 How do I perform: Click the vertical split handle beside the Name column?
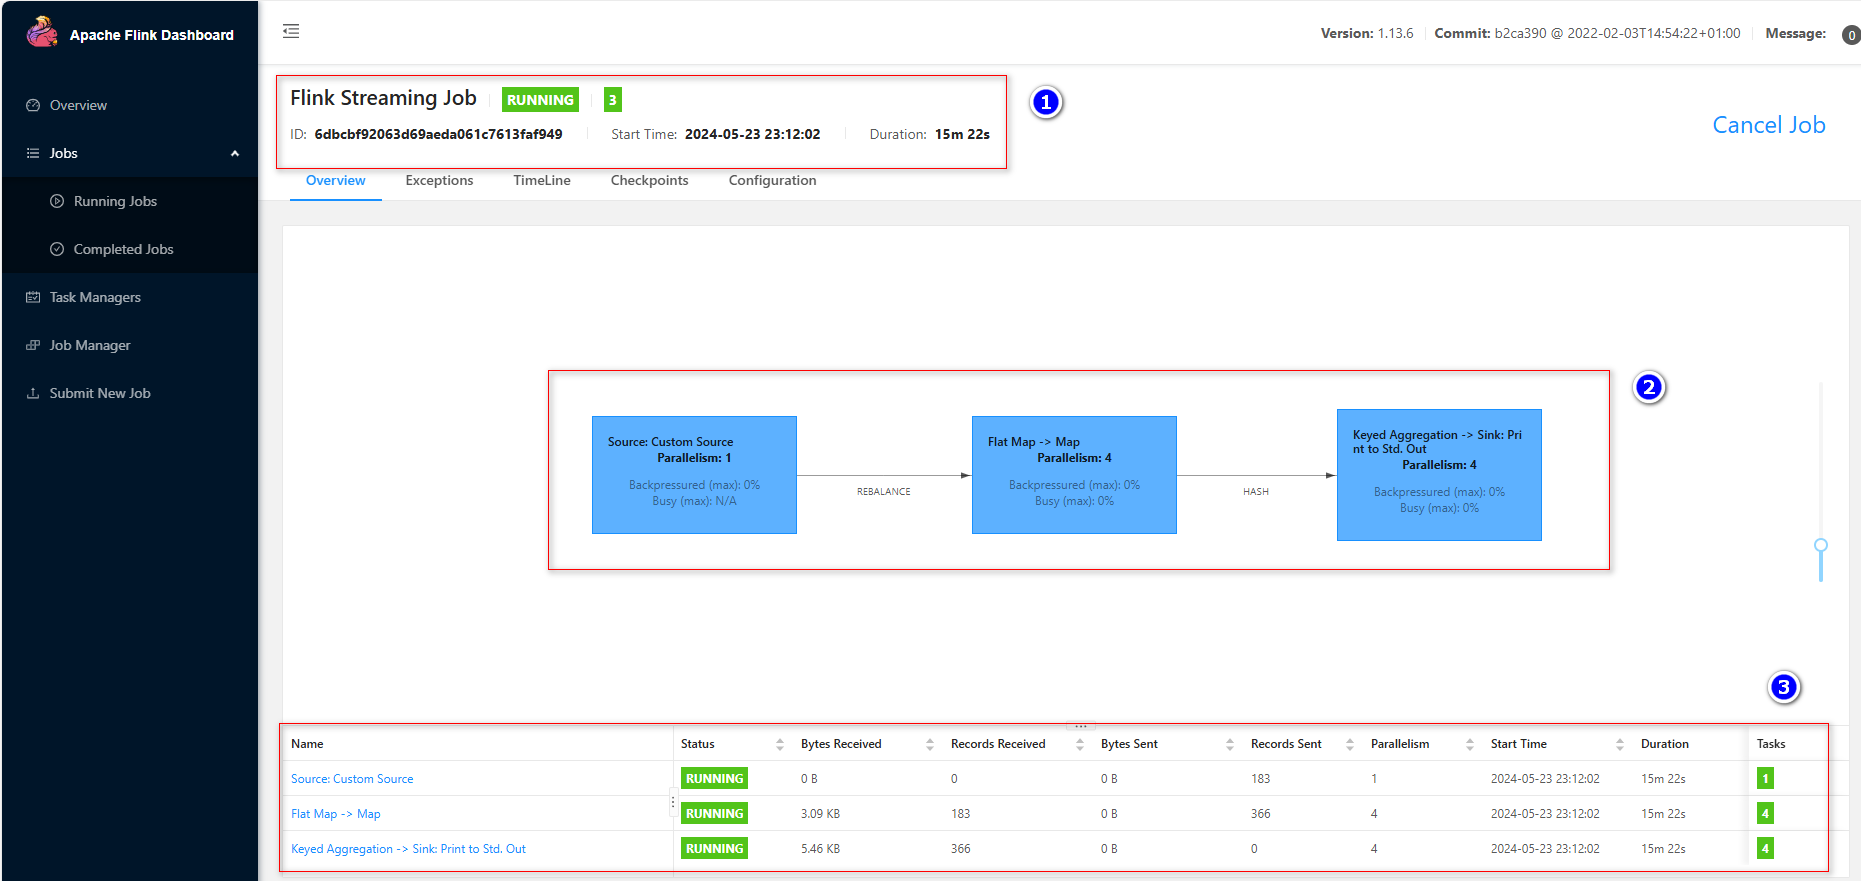point(673,802)
